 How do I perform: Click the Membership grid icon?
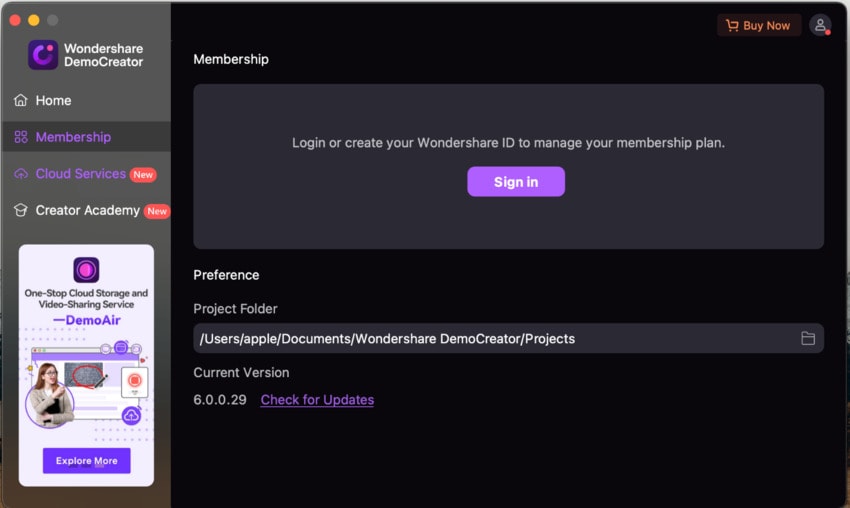click(21, 137)
